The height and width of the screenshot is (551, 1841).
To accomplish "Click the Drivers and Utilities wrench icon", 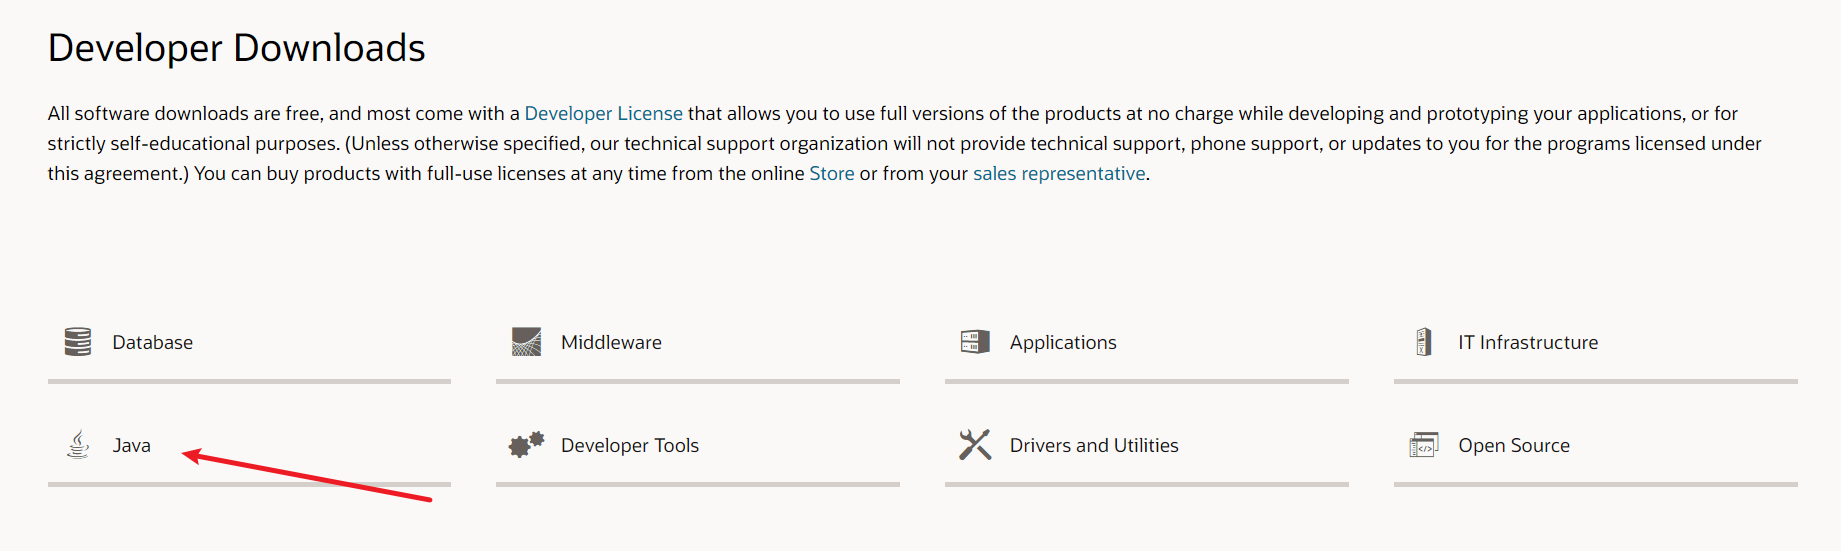I will click(x=975, y=444).
